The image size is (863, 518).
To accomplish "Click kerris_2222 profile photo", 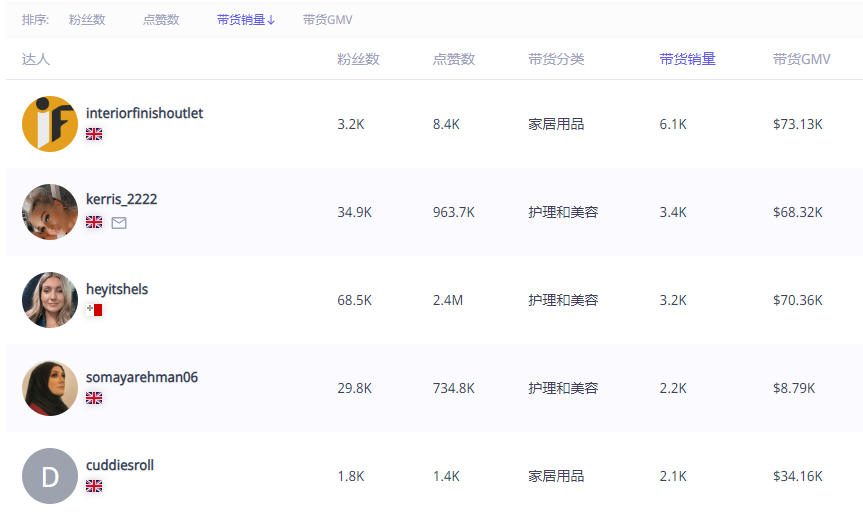I will tap(50, 212).
